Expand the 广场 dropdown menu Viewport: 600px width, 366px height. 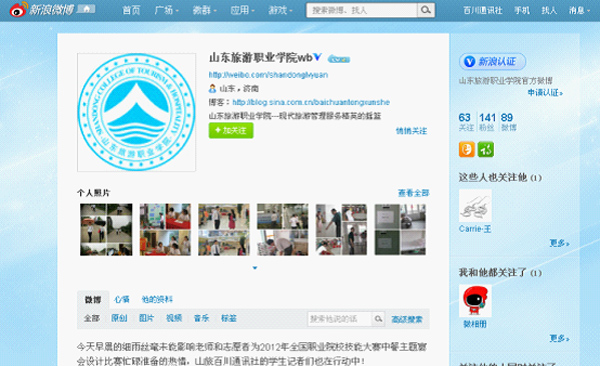coord(166,10)
